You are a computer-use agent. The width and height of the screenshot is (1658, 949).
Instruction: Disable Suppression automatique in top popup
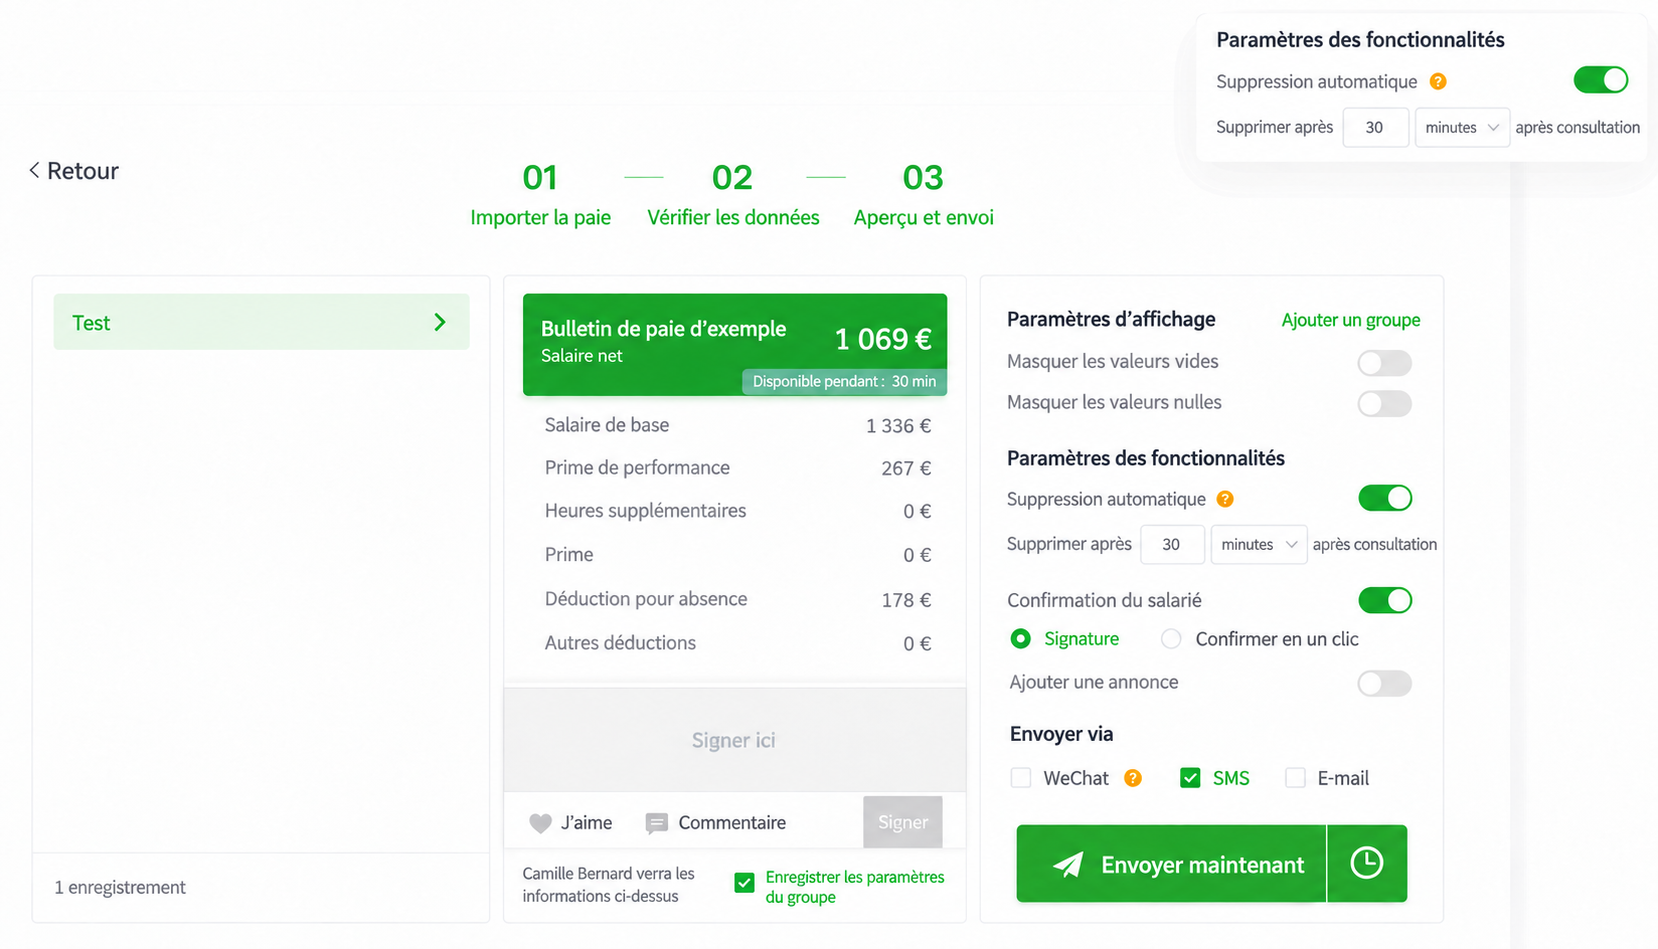pos(1601,80)
